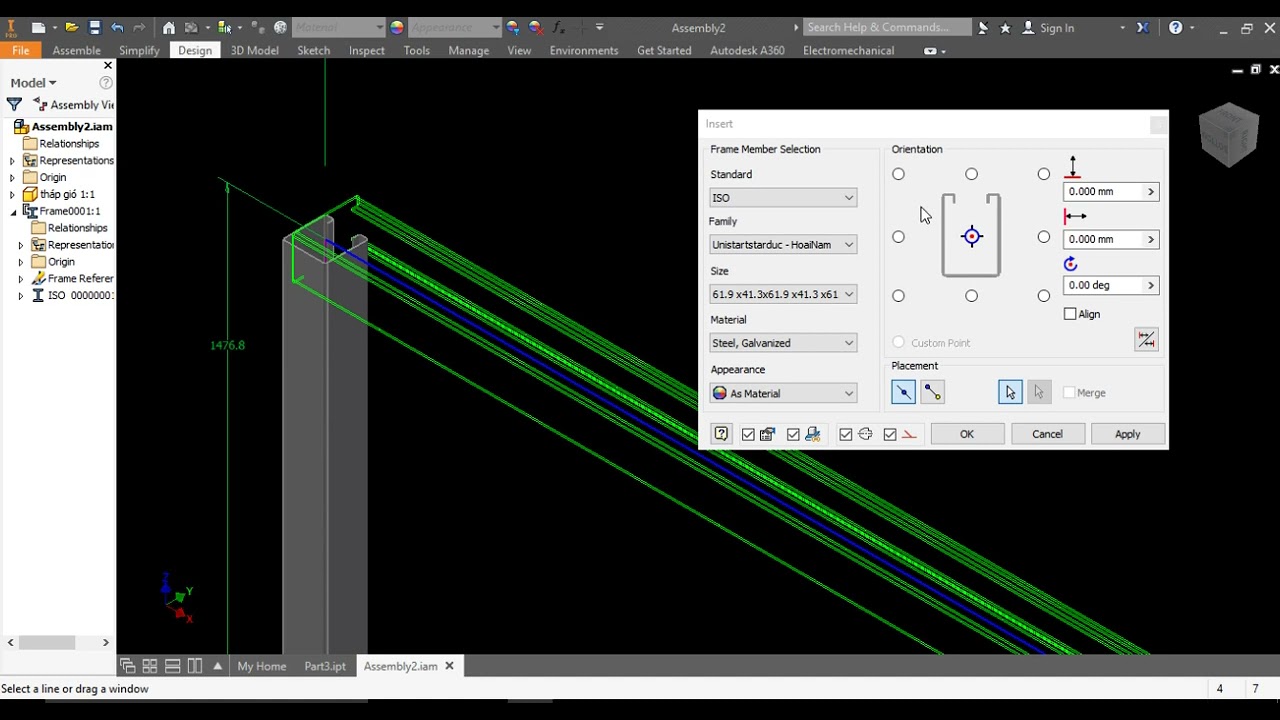
Task: Open the Model browser dropdown
Action: (33, 83)
